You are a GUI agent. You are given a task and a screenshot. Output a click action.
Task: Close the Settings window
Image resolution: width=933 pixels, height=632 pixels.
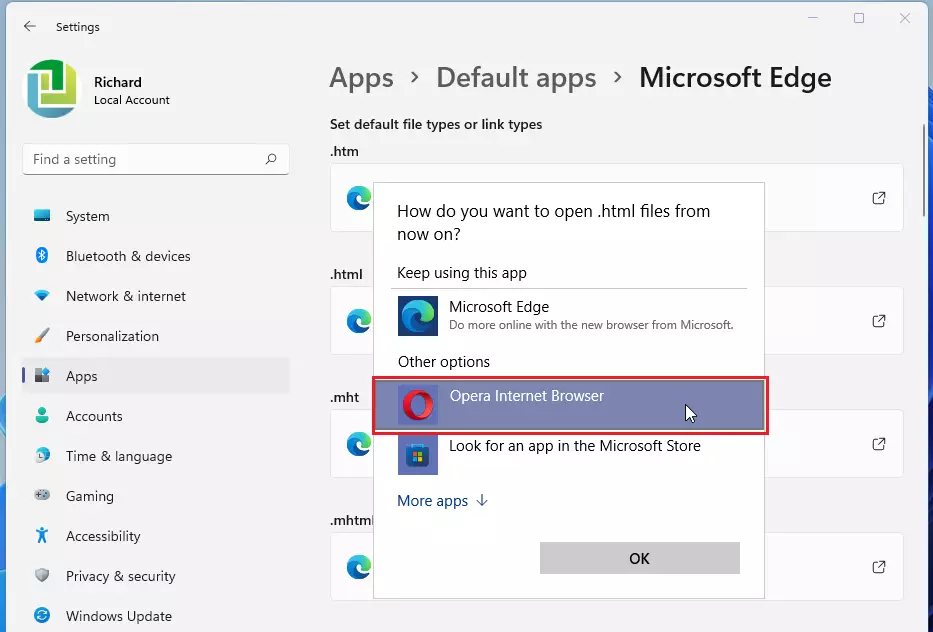[904, 18]
